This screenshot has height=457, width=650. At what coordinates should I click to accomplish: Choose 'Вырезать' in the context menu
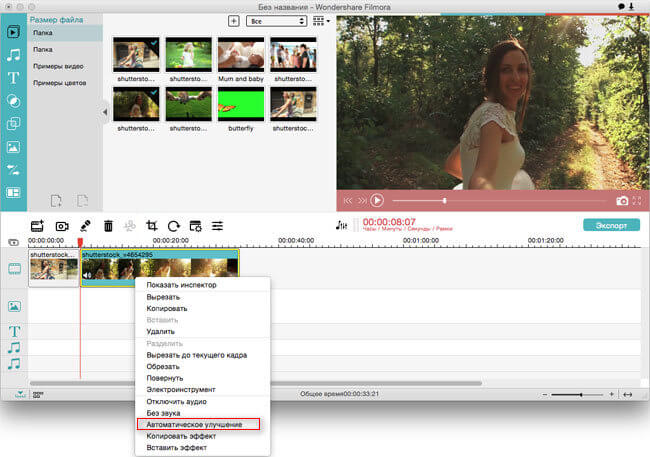pyautogui.click(x=203, y=297)
